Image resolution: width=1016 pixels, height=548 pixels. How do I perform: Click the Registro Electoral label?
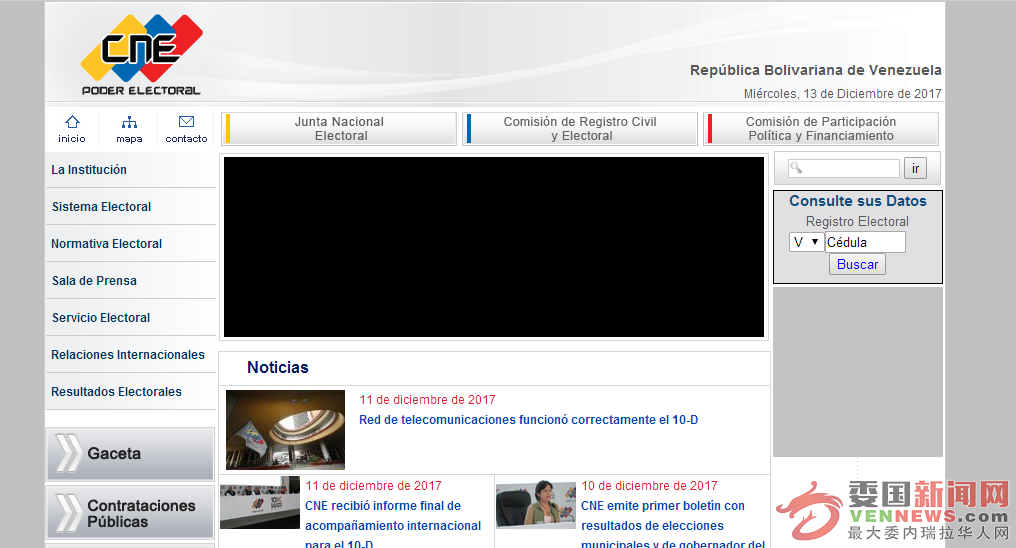click(x=857, y=222)
